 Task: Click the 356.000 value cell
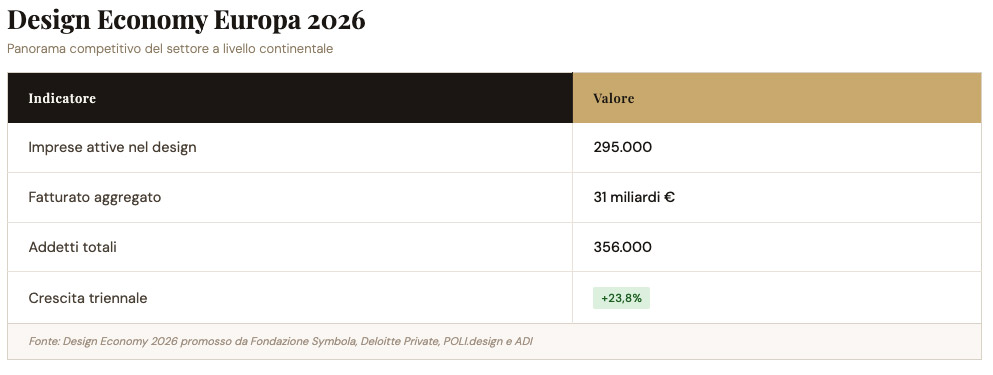coord(777,247)
